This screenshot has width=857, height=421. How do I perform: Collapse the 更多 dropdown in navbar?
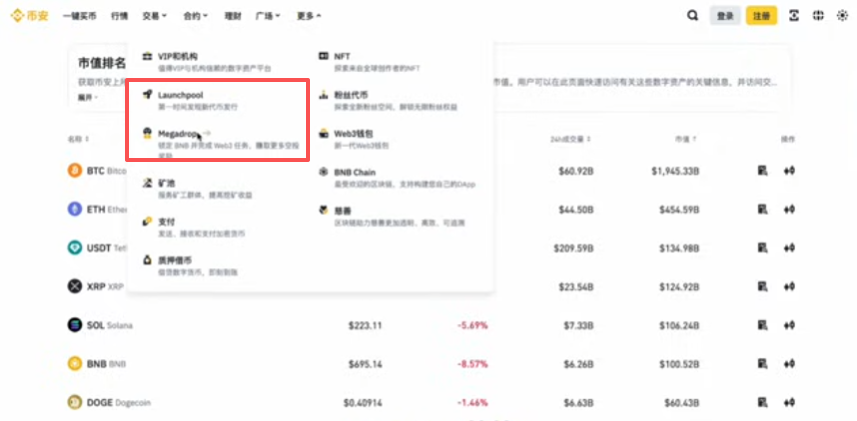(x=309, y=16)
